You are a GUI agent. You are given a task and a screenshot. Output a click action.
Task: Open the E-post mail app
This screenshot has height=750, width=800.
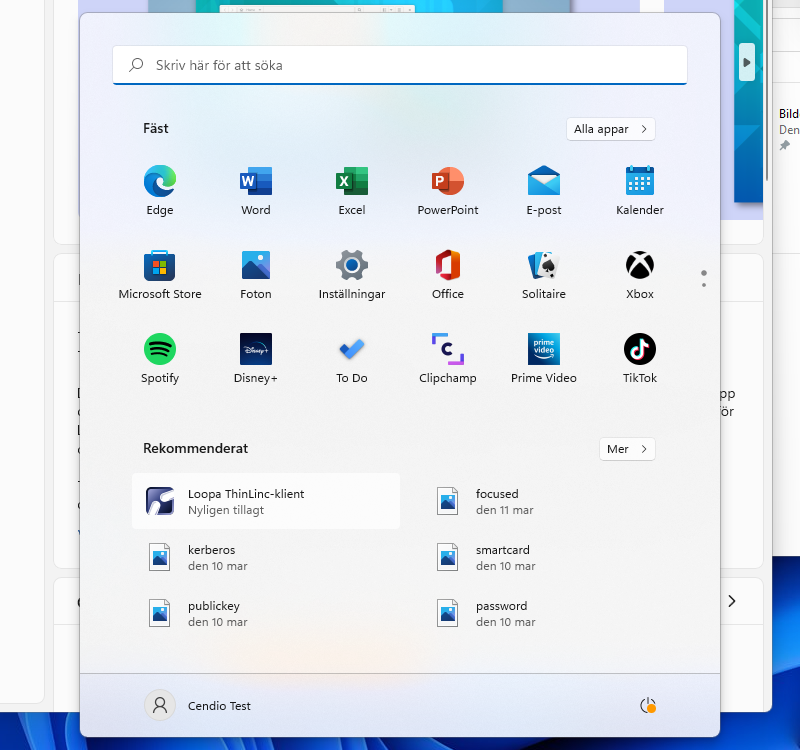(543, 190)
